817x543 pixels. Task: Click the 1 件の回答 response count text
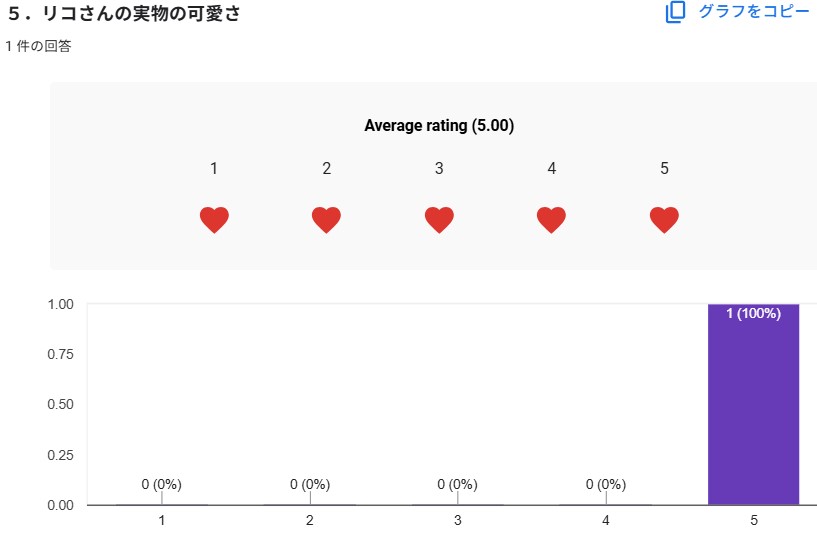click(38, 47)
